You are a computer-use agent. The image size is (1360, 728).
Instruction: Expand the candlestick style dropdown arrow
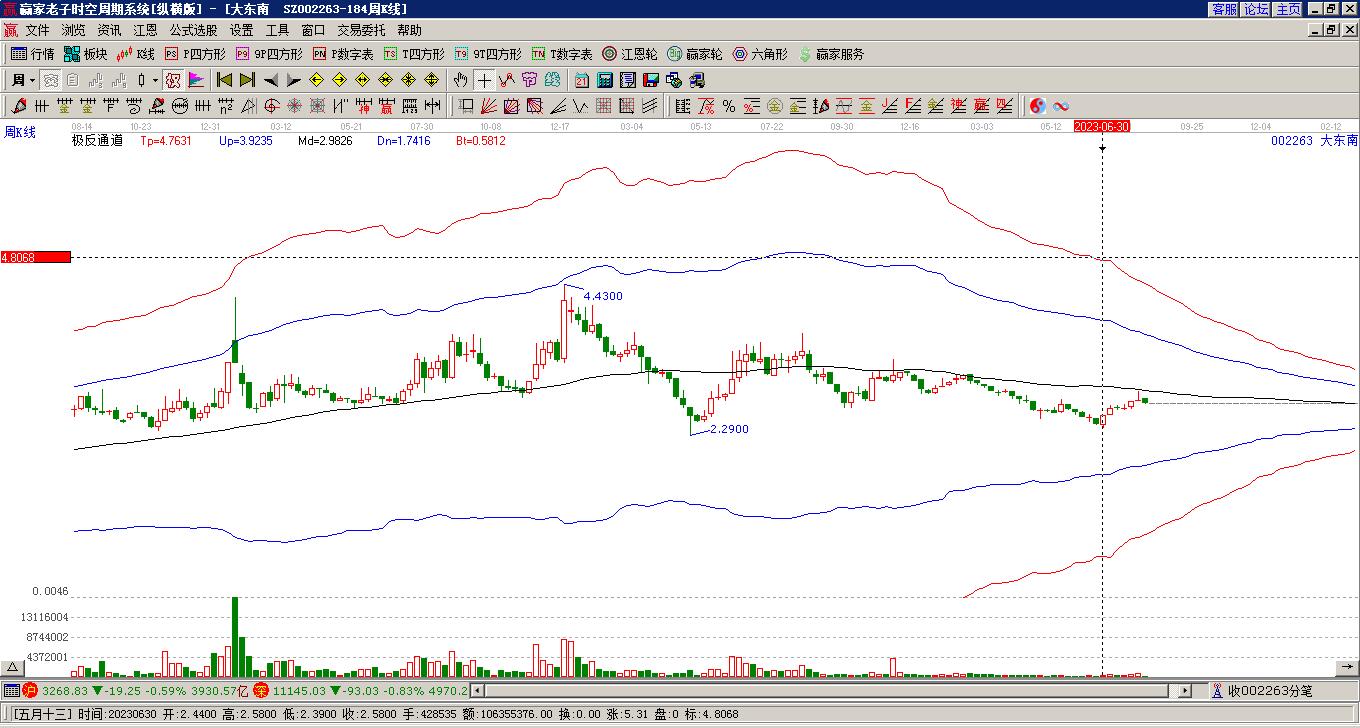[x=155, y=80]
